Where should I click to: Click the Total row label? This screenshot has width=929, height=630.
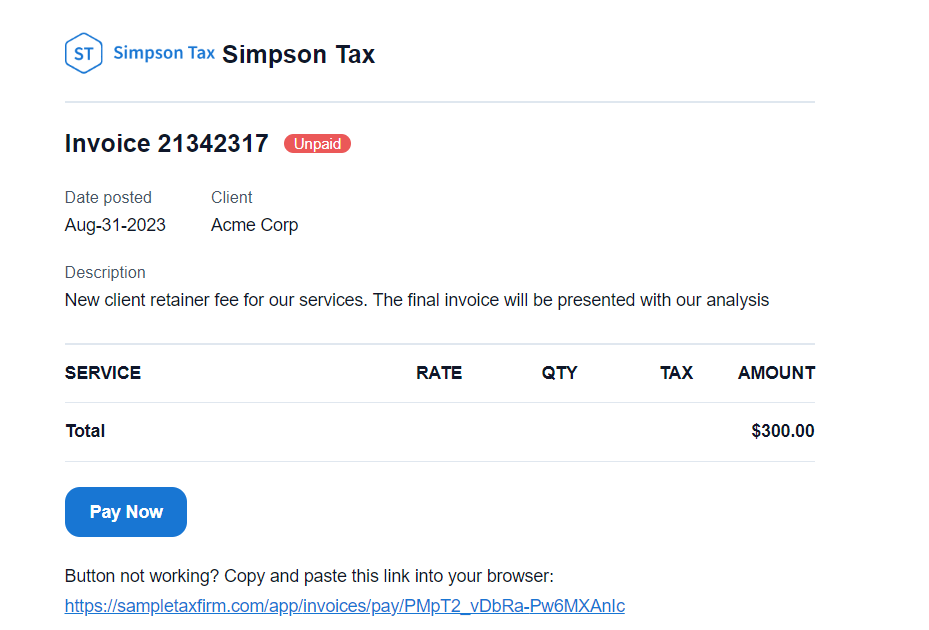click(85, 431)
